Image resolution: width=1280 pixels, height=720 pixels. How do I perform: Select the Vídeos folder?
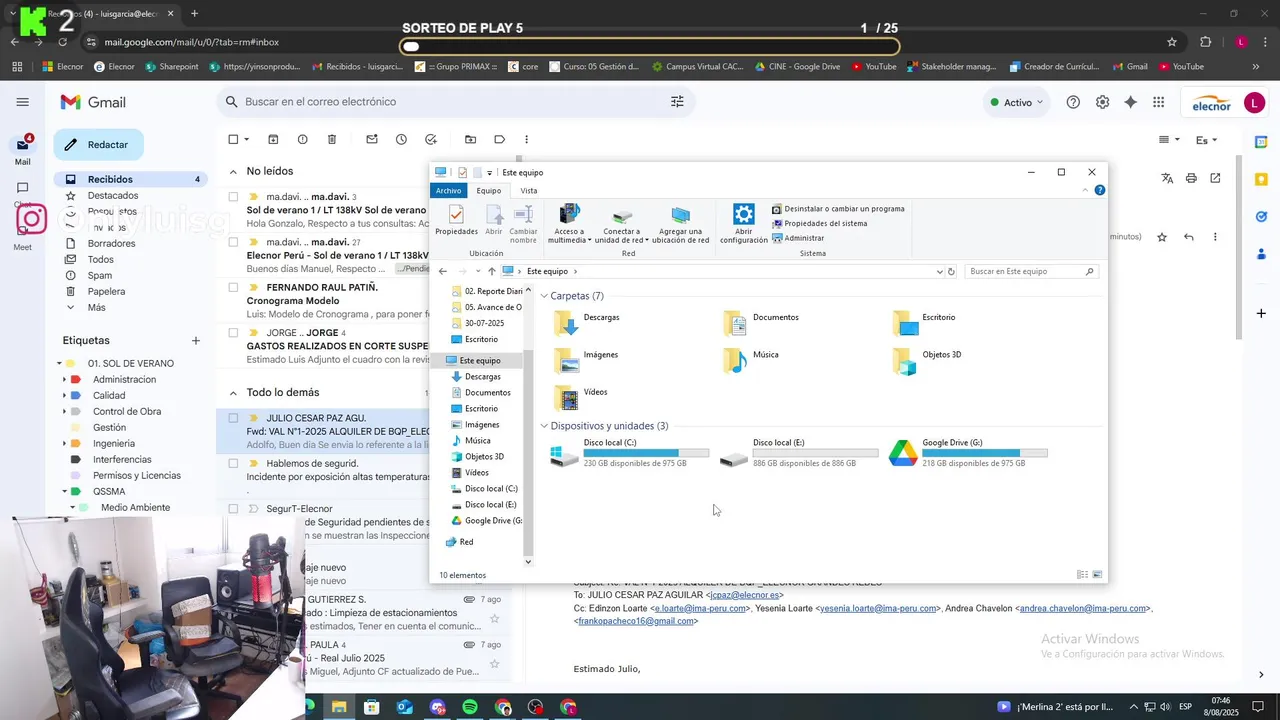click(582, 397)
